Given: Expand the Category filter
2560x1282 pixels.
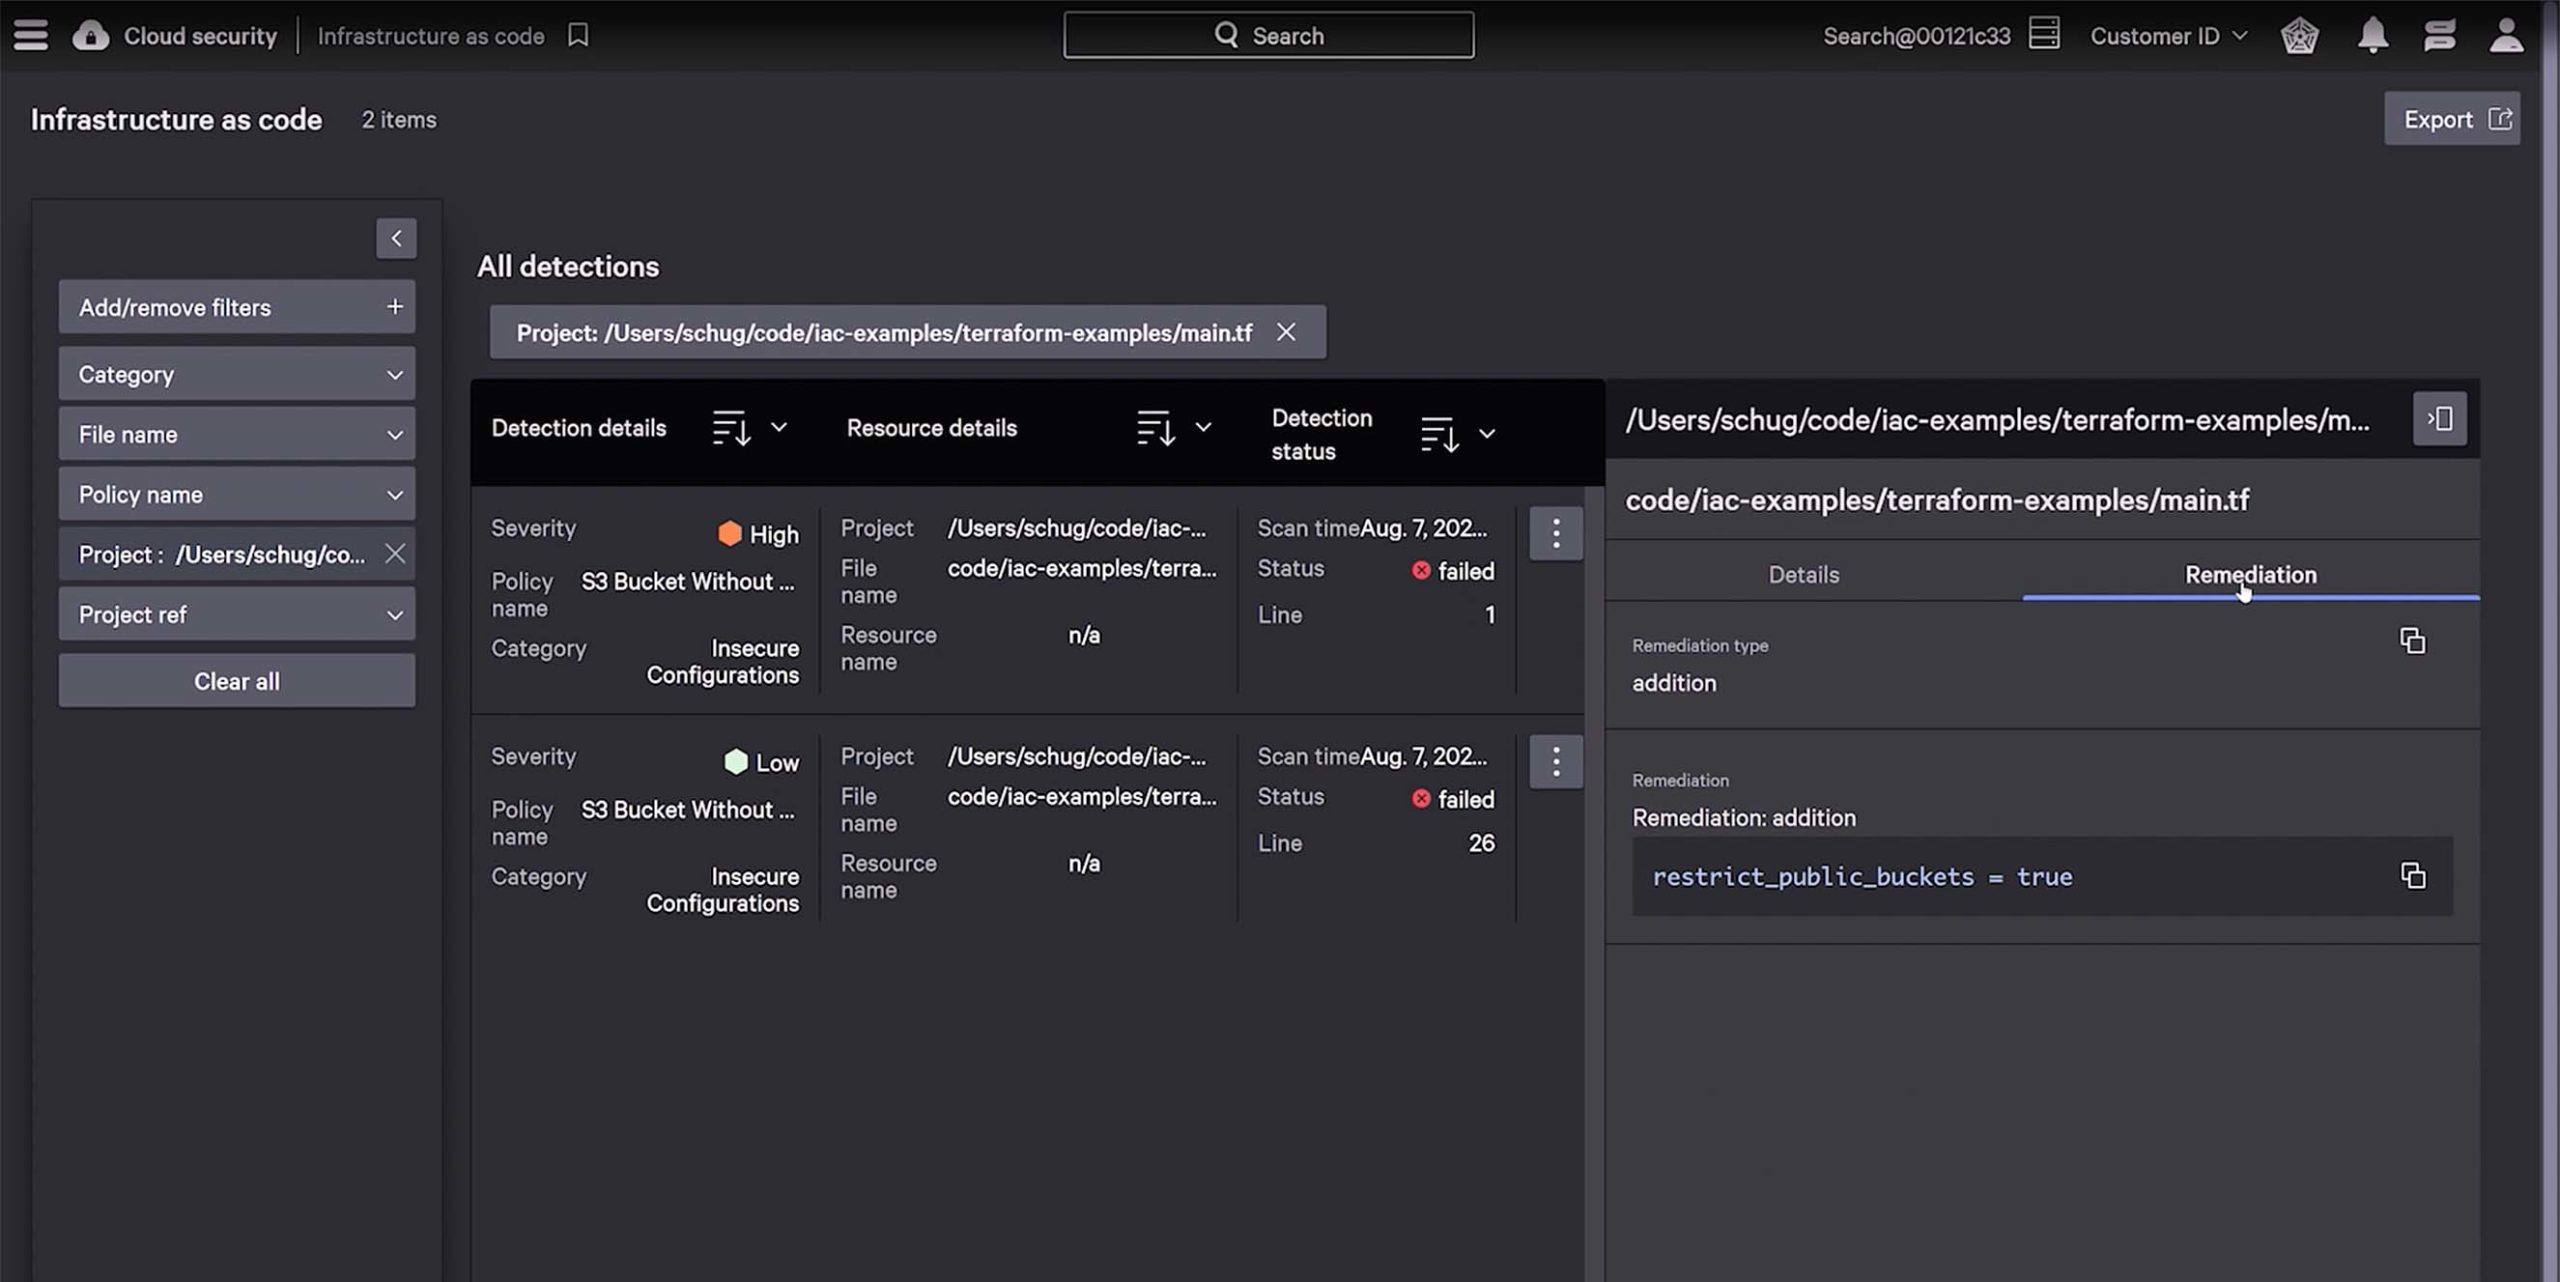Looking at the screenshot, I should (x=236, y=374).
